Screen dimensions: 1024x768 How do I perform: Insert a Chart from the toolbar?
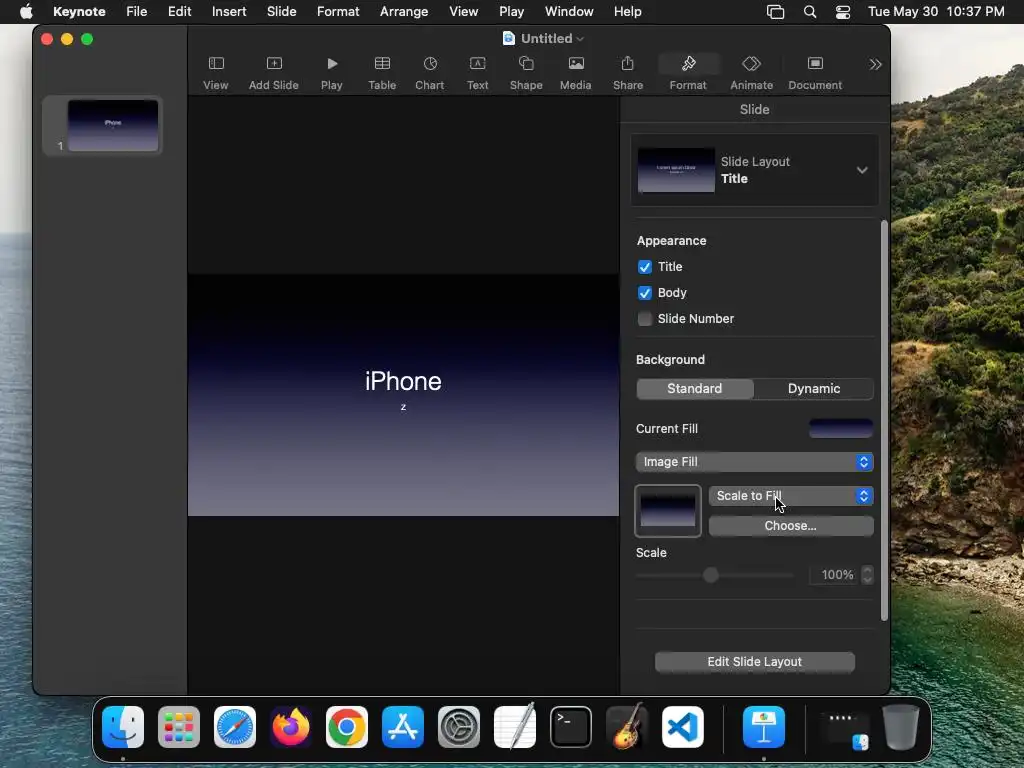coord(430,72)
